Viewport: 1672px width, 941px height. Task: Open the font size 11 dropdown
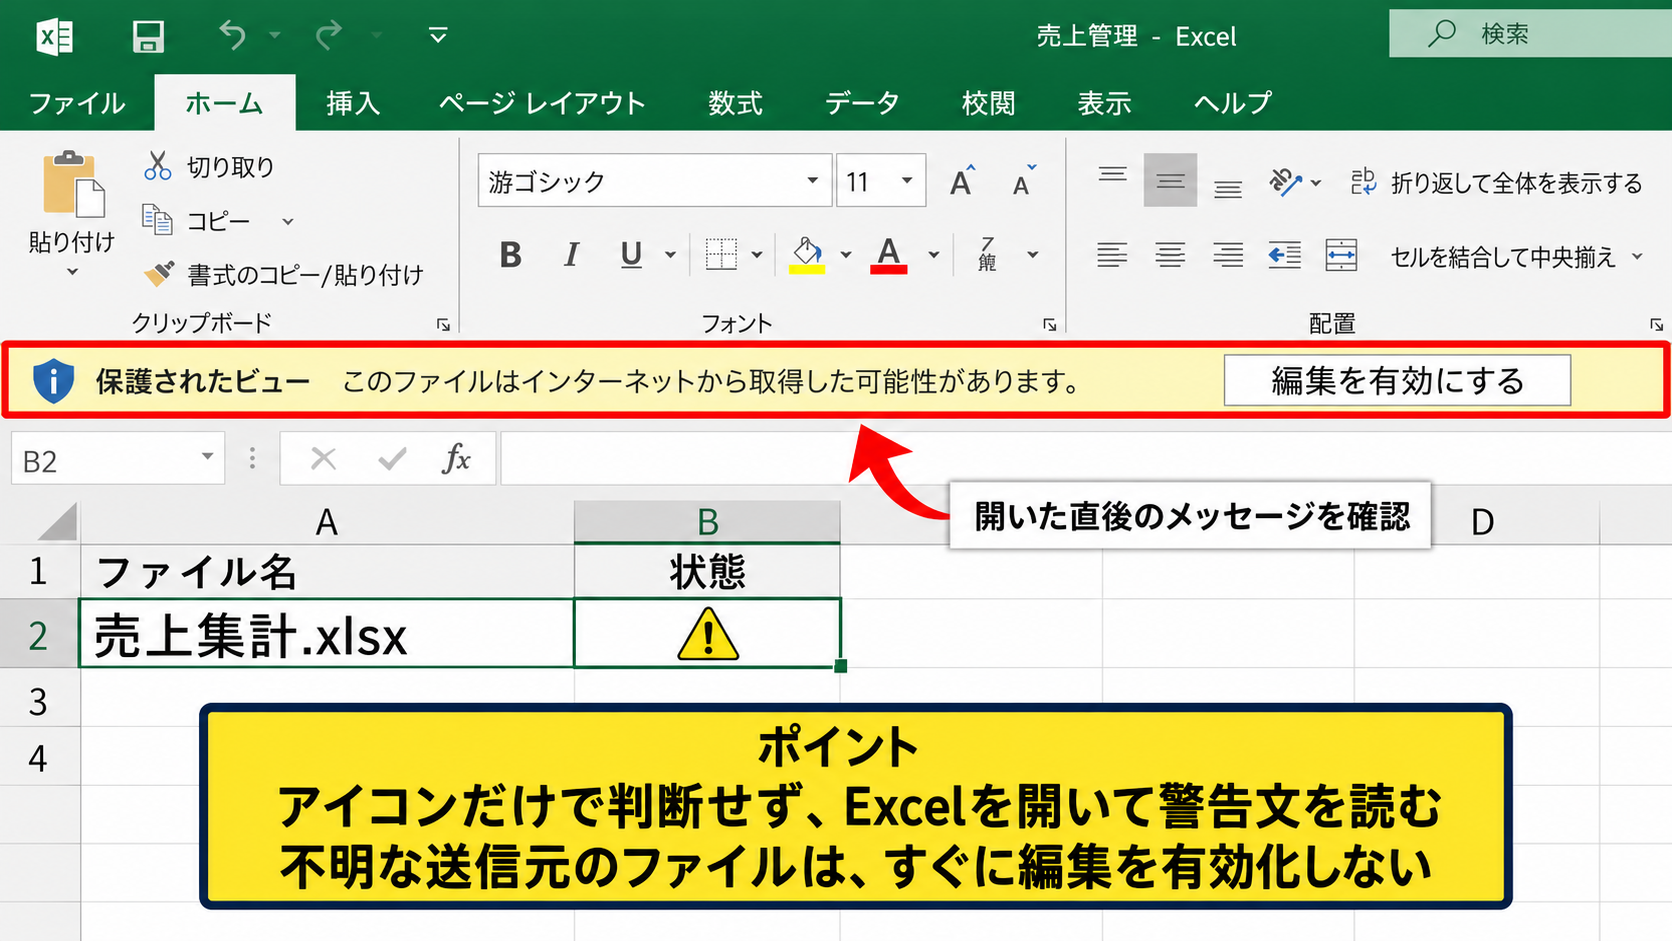(x=907, y=181)
